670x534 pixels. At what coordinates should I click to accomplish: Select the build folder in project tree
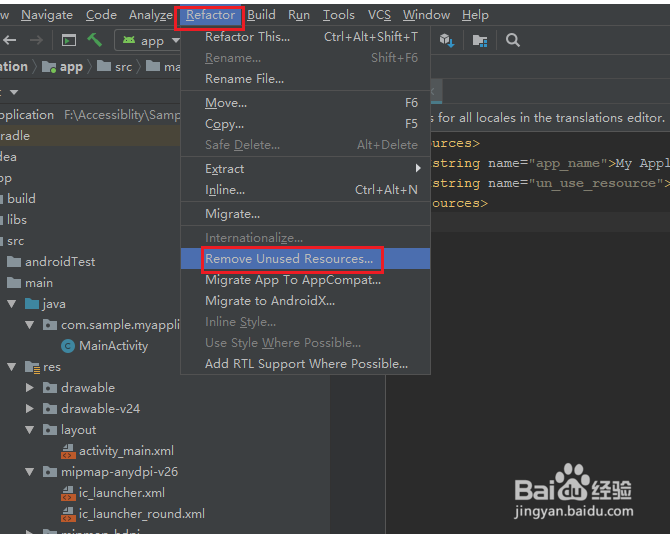tap(21, 199)
